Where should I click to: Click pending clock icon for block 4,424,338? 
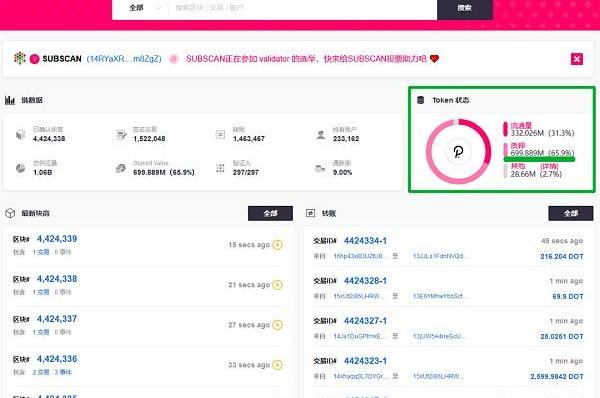point(277,285)
